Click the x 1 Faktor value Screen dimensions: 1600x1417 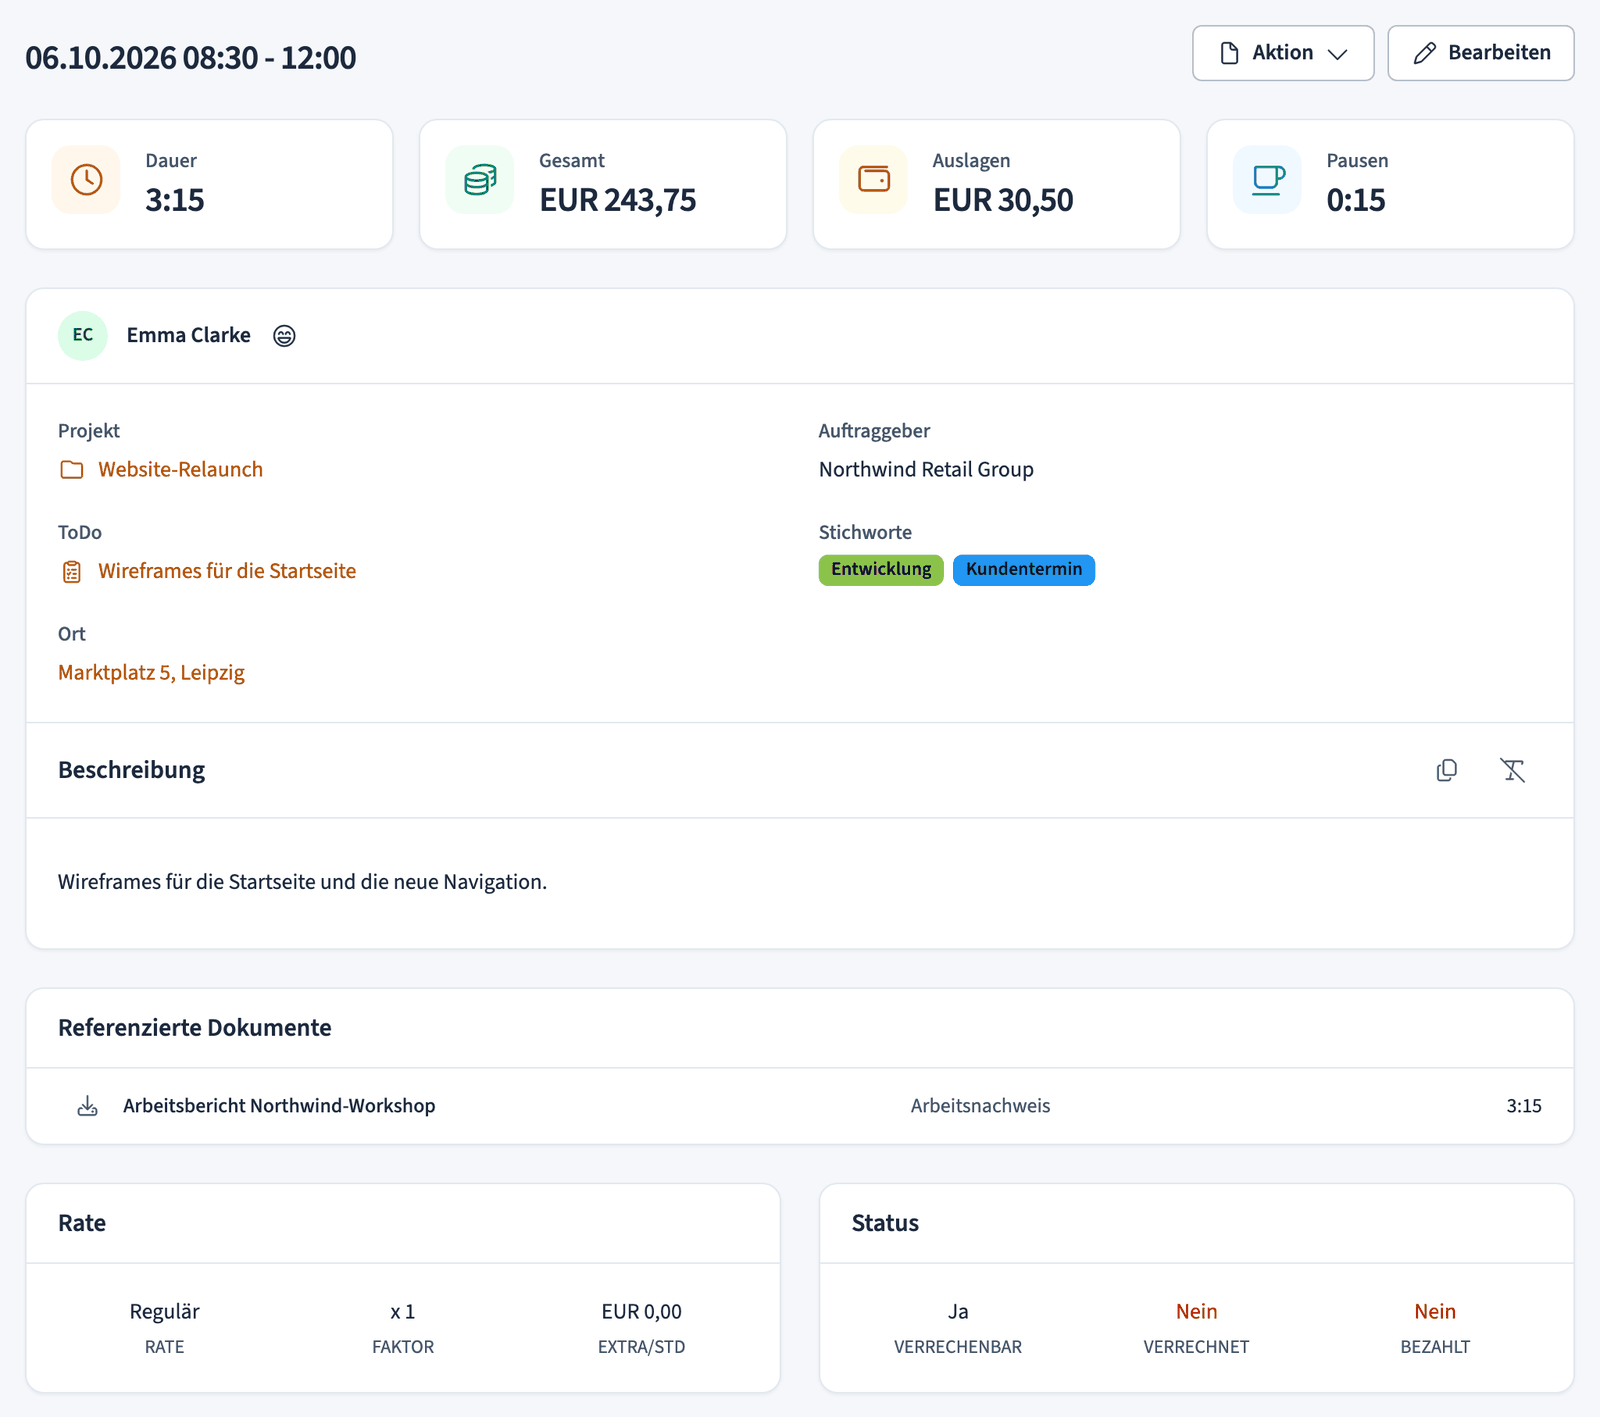(403, 1312)
